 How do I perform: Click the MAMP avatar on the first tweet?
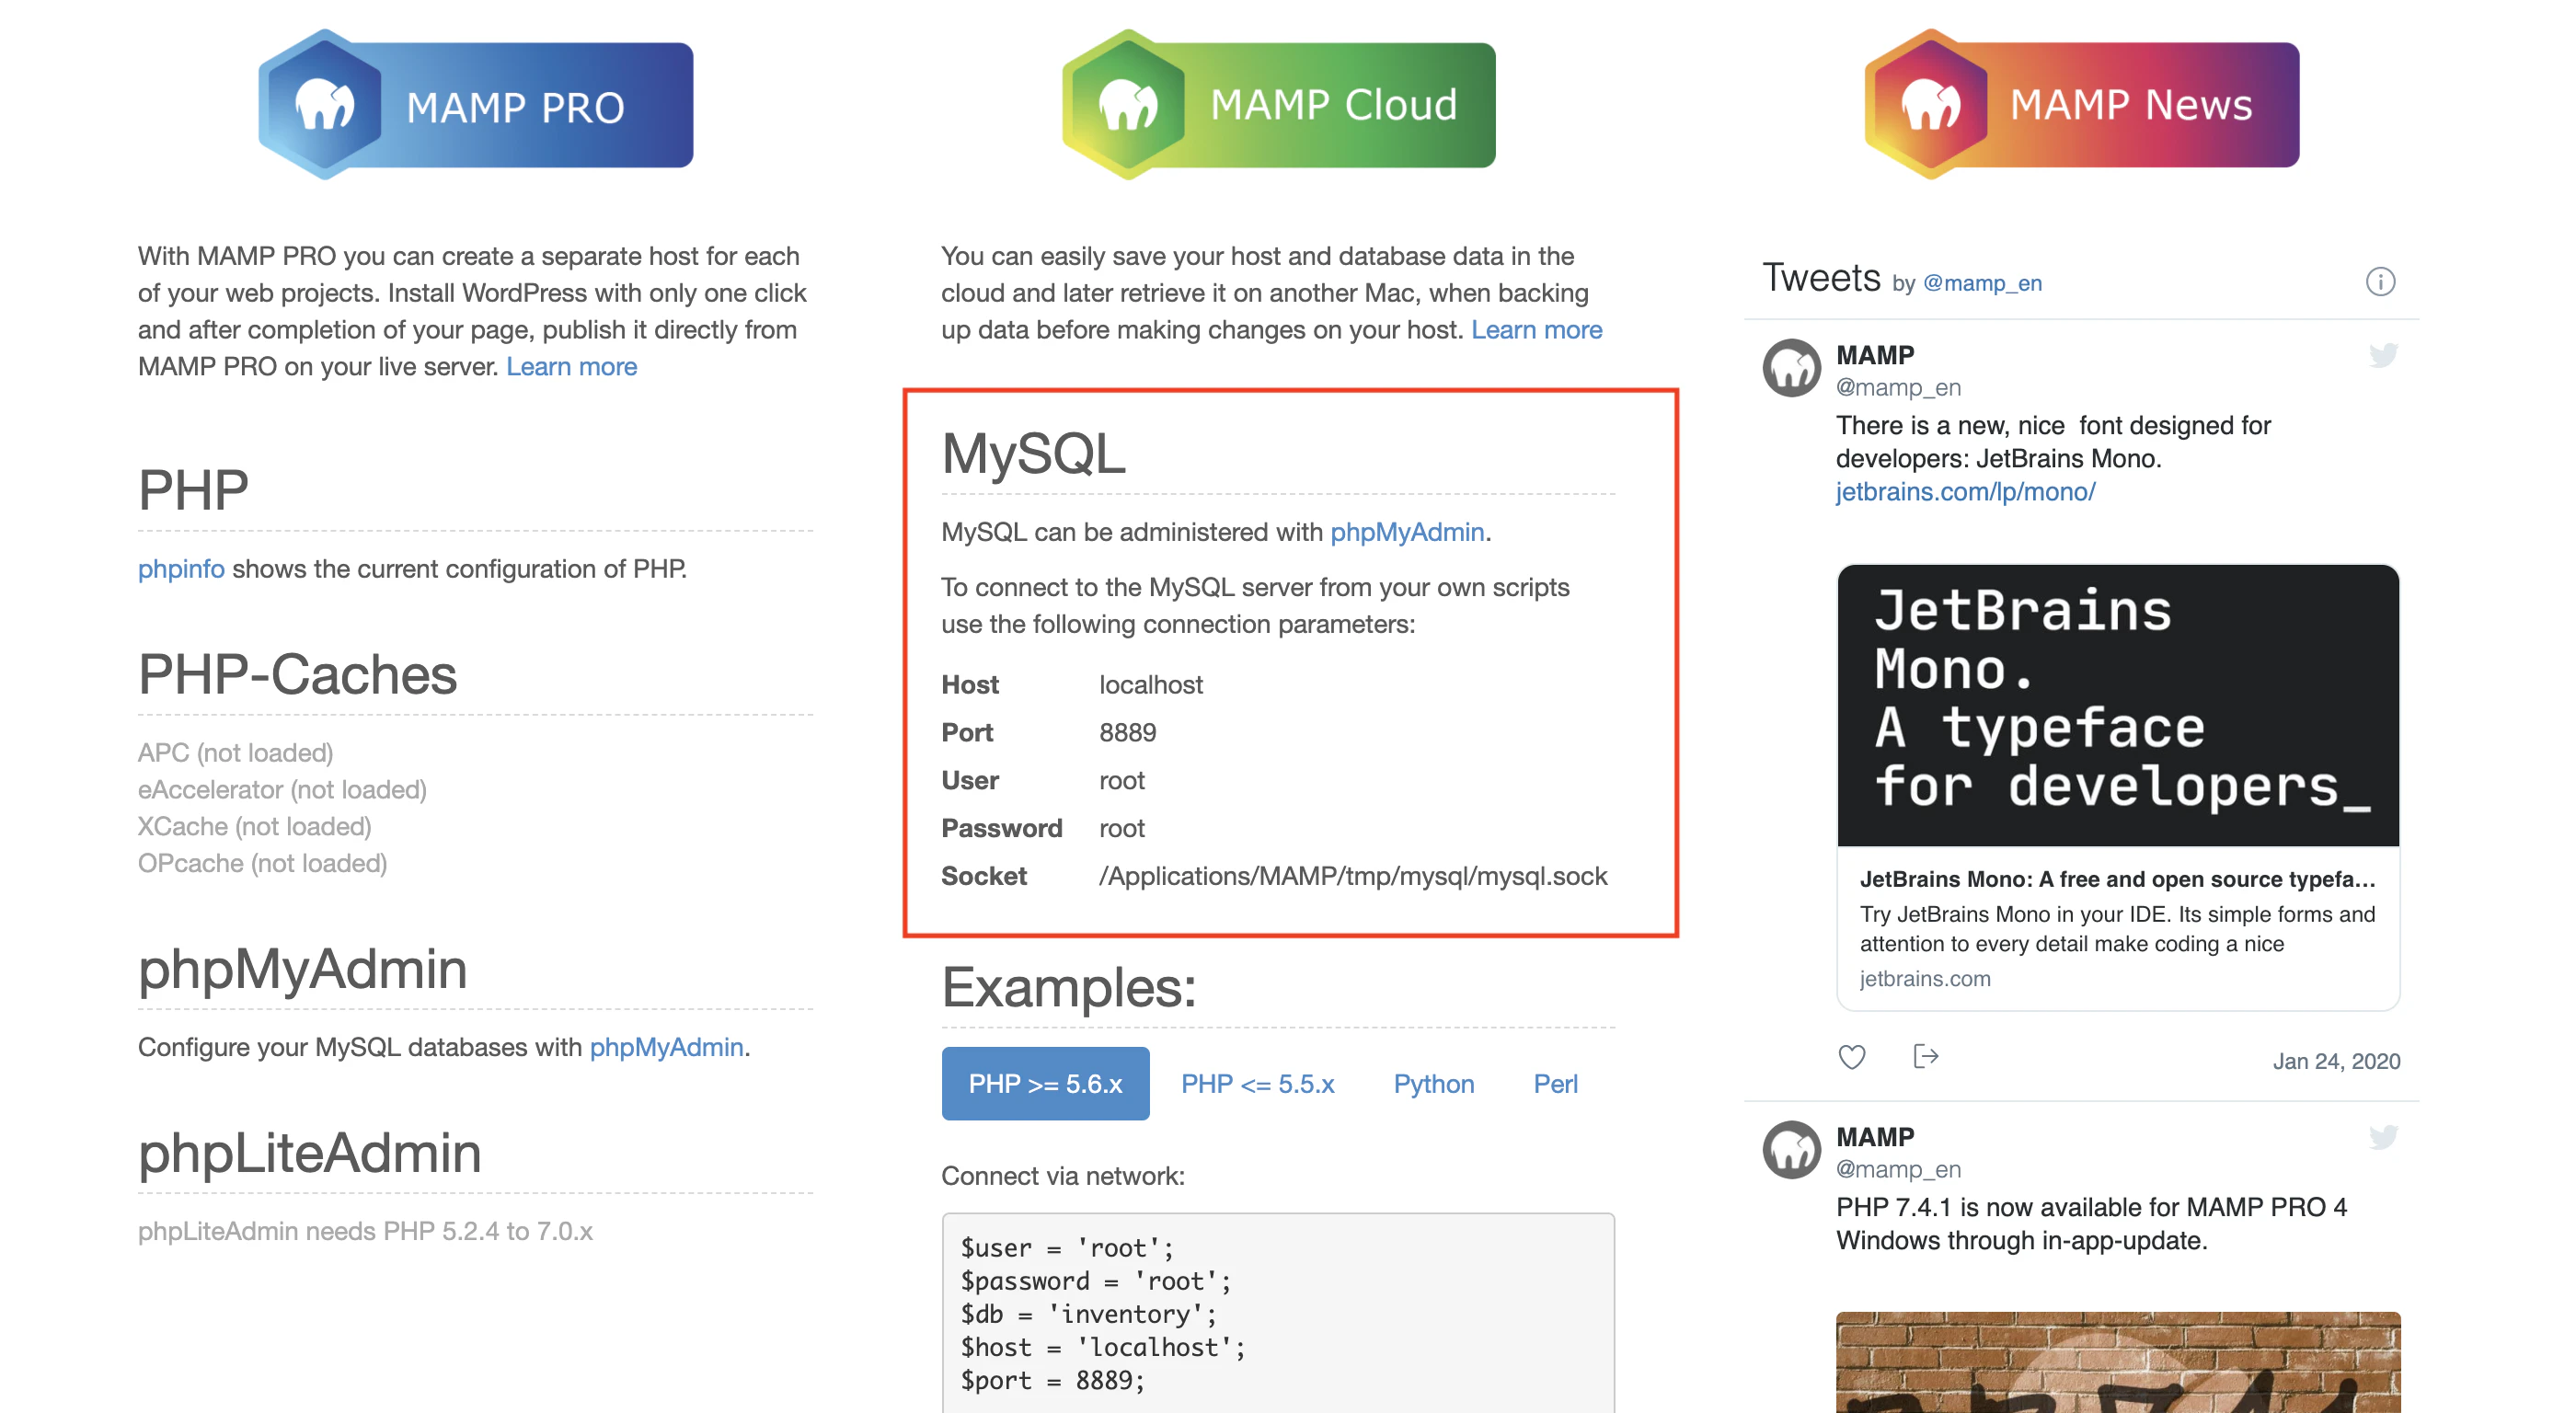pyautogui.click(x=1791, y=368)
